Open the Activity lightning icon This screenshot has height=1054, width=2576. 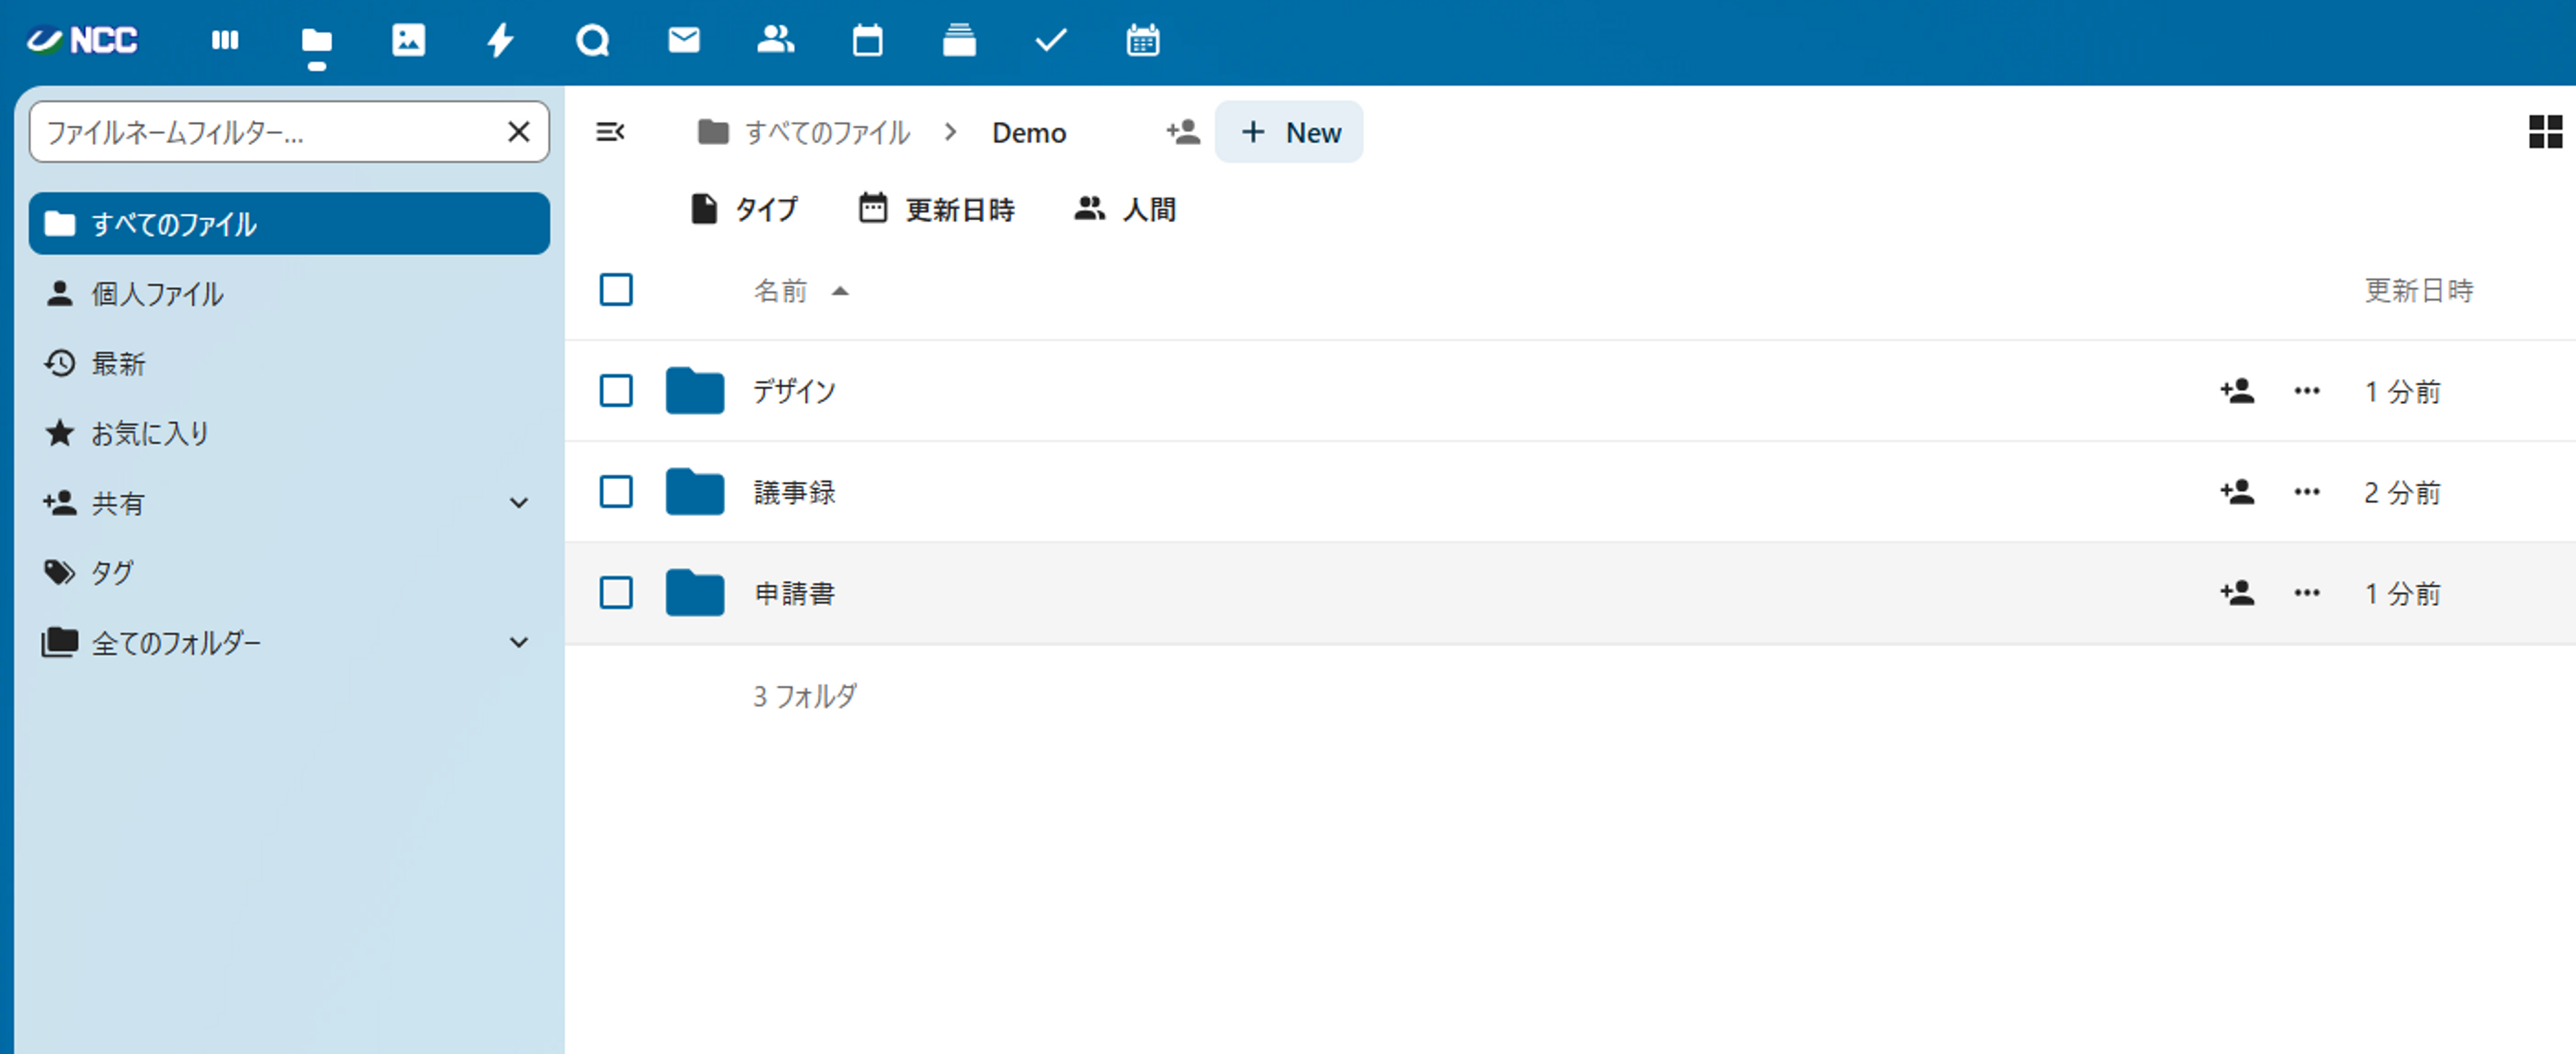pyautogui.click(x=500, y=40)
